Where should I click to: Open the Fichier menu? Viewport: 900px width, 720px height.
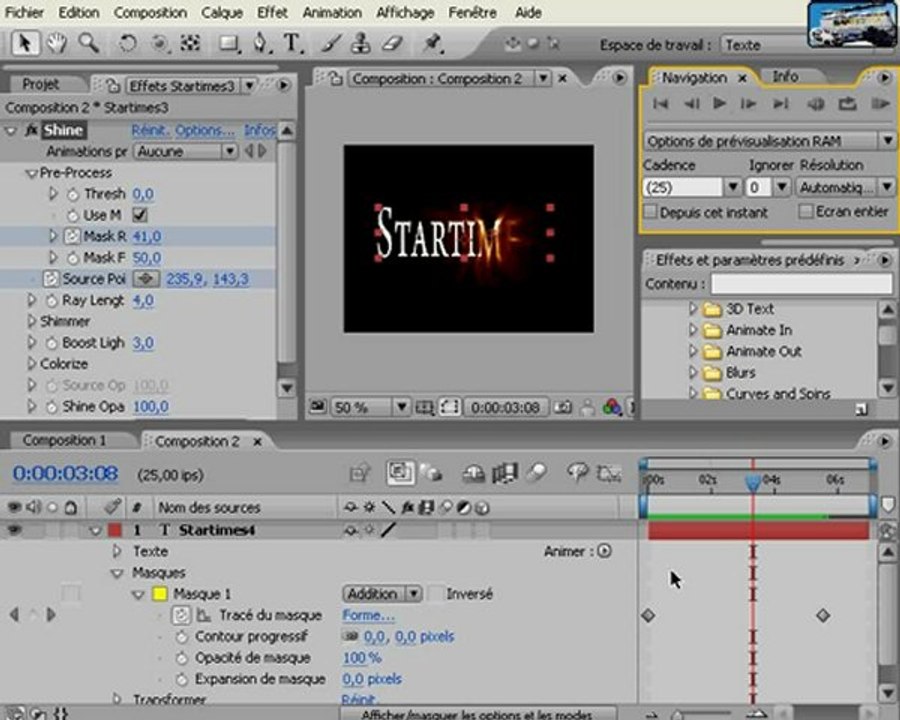(x=24, y=12)
